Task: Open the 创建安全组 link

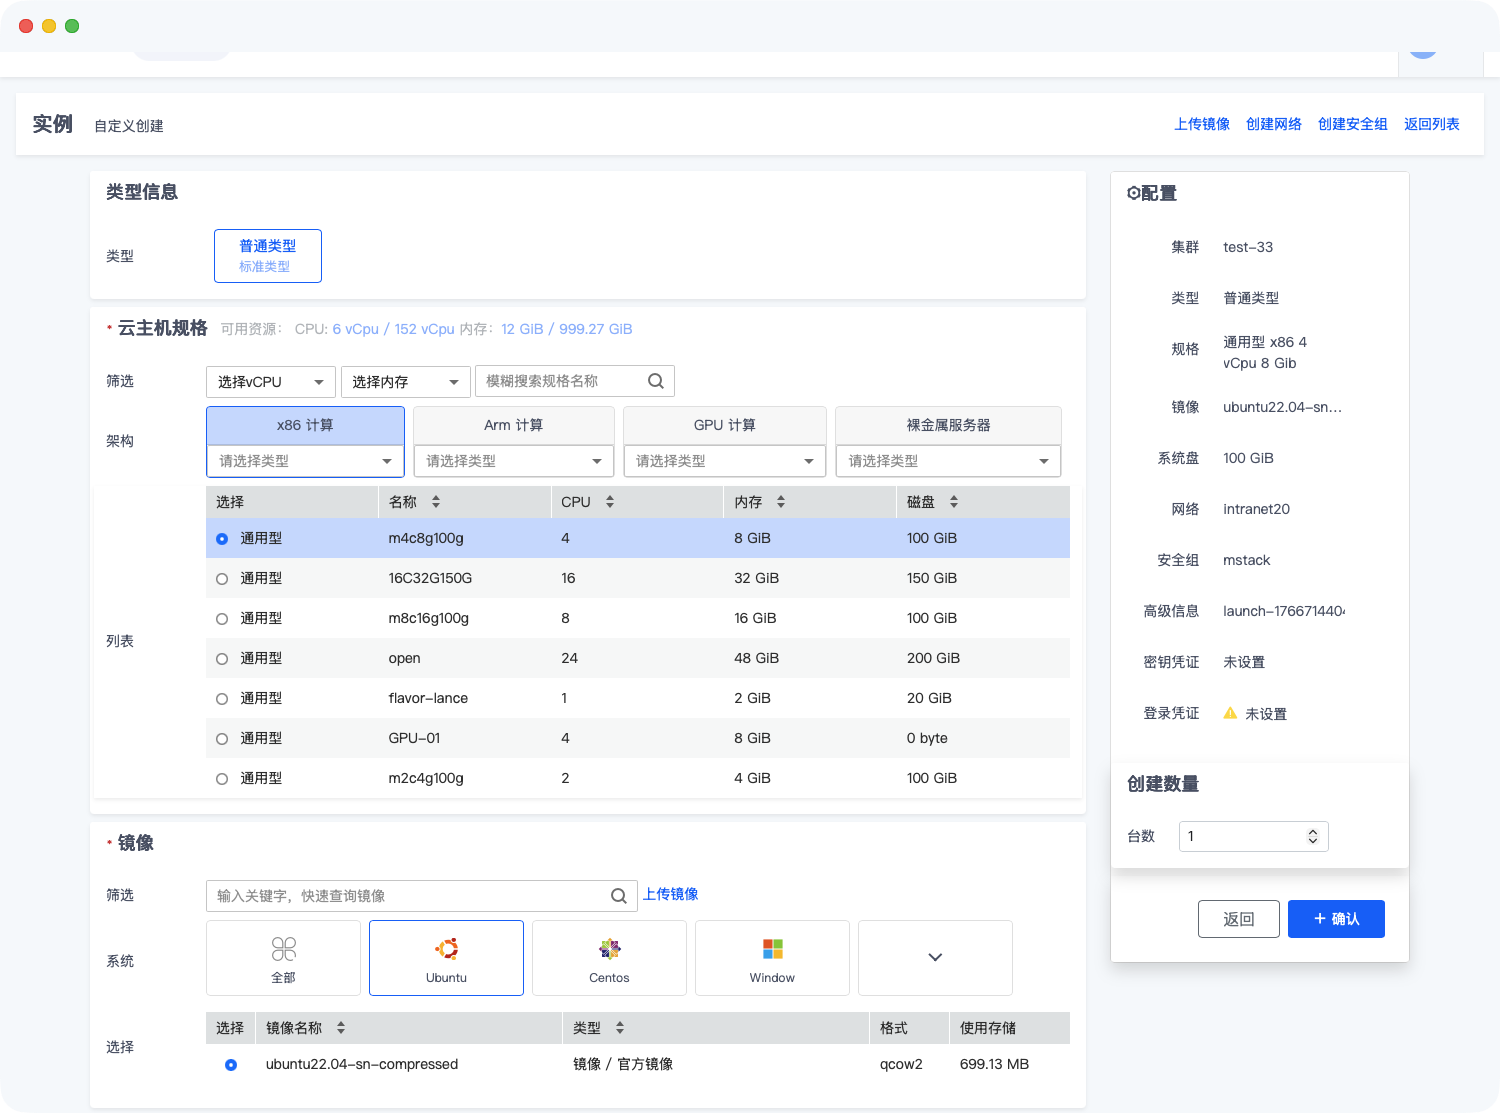Action: coord(1352,124)
